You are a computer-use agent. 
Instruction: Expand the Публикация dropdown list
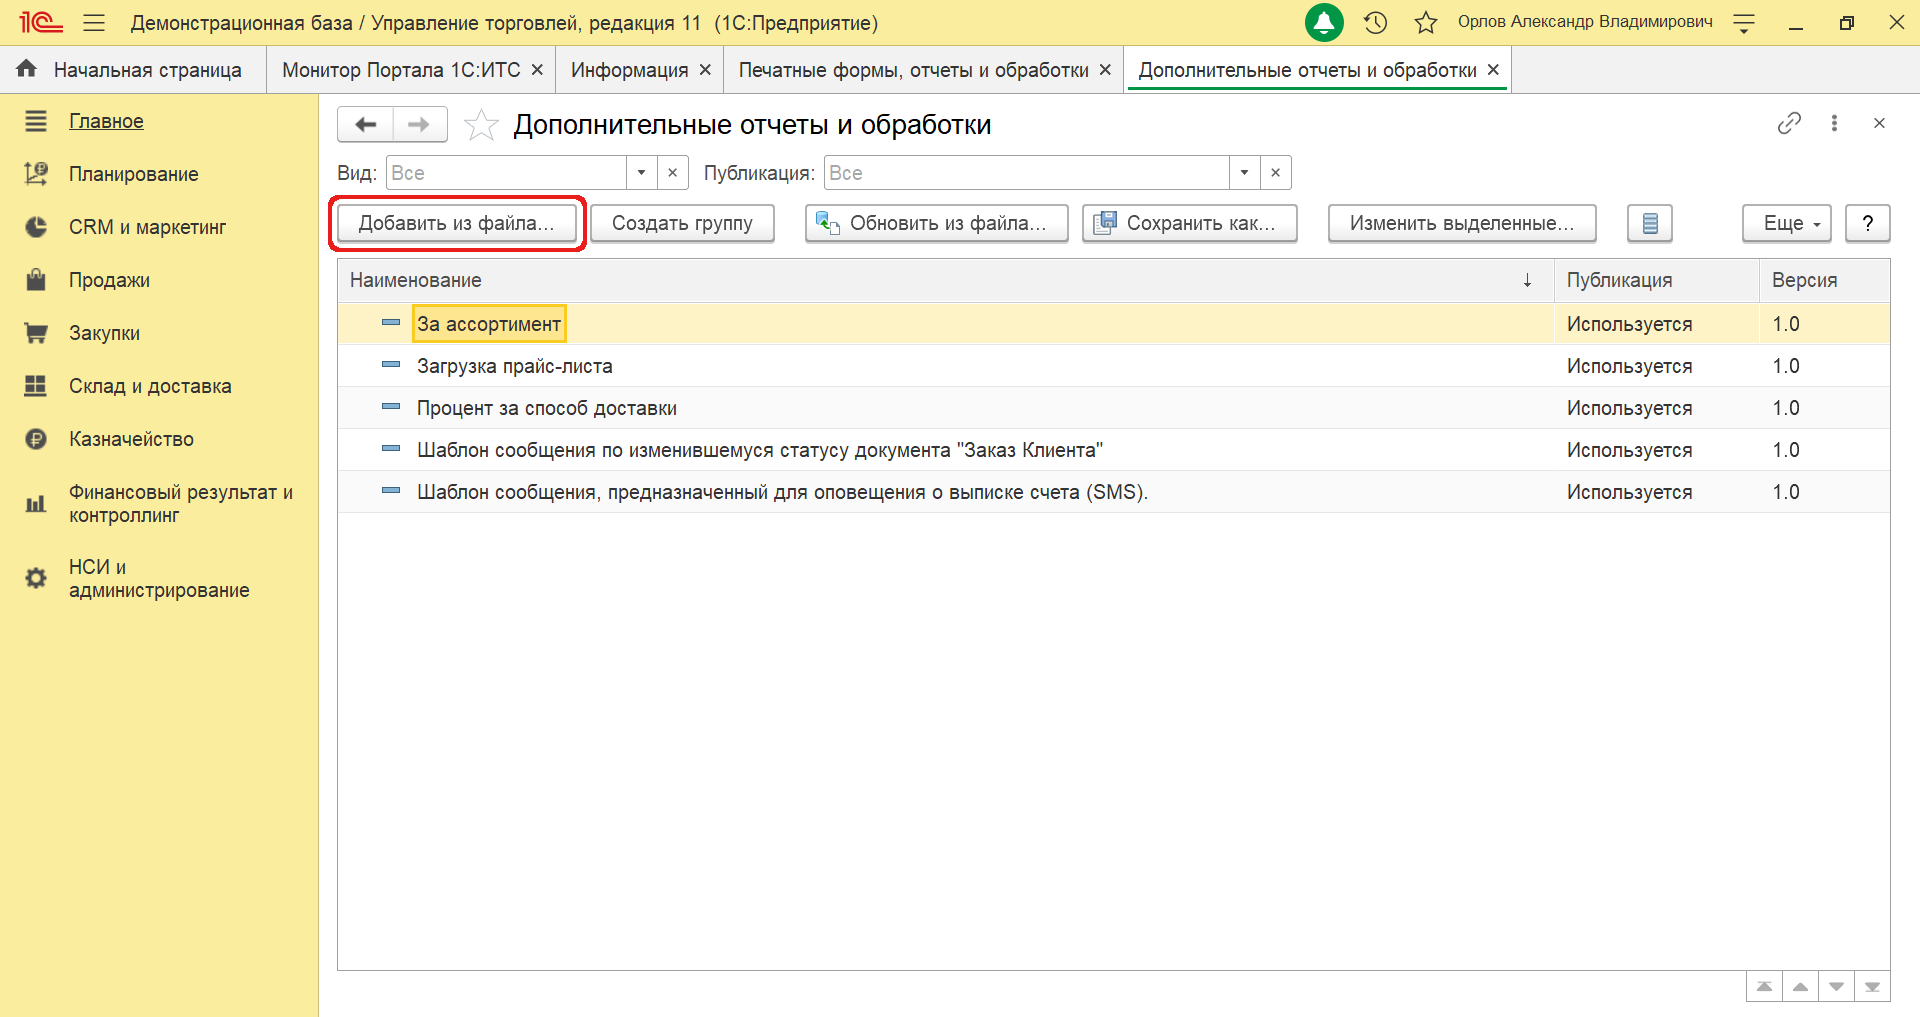pos(1244,173)
